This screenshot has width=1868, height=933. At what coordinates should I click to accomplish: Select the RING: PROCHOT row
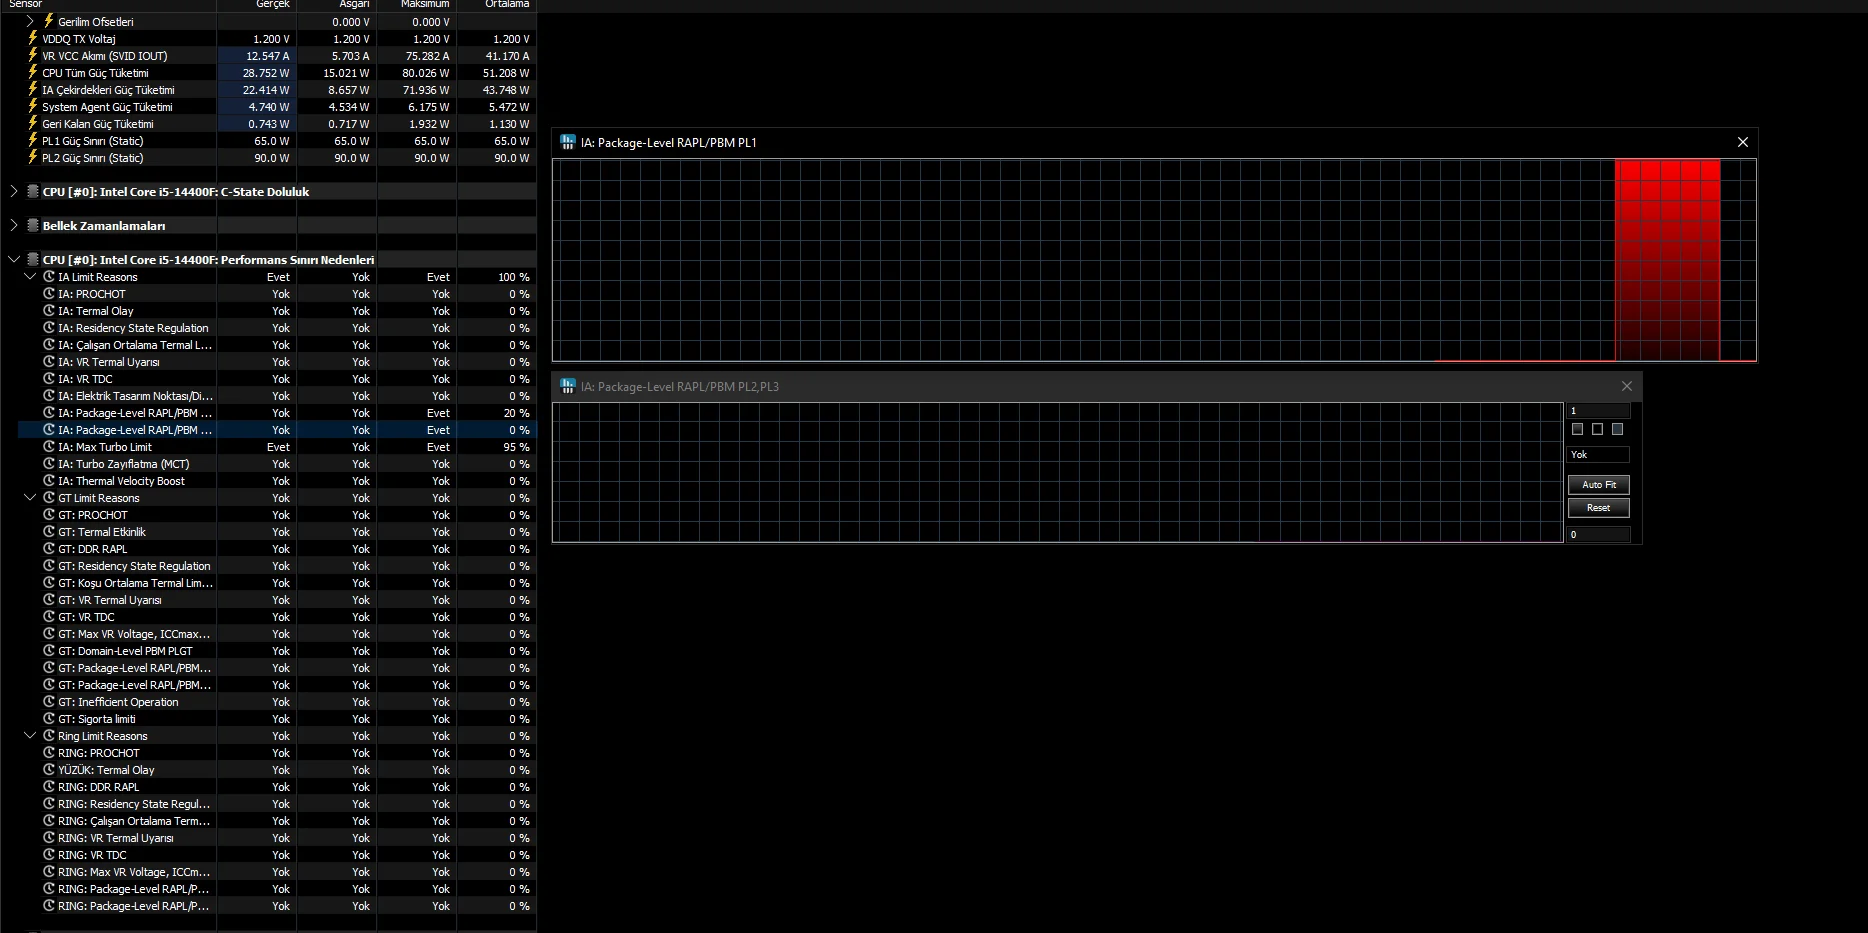277,753
